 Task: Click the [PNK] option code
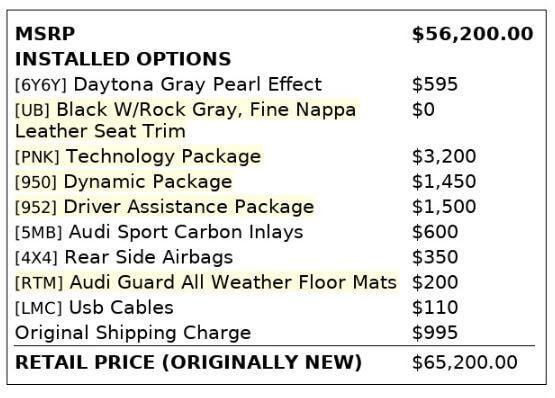click(37, 157)
